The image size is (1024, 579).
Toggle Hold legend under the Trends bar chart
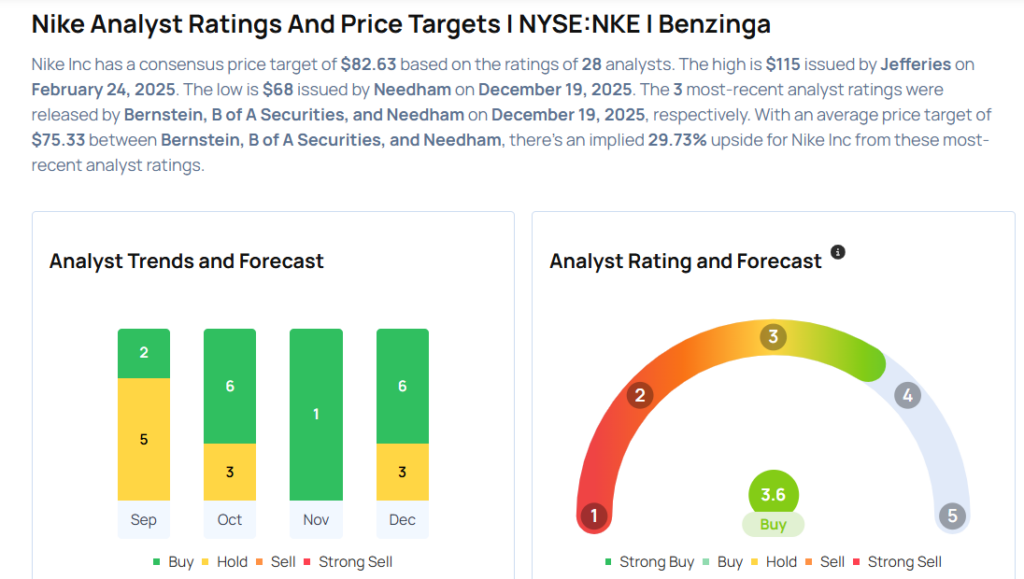pyautogui.click(x=224, y=562)
